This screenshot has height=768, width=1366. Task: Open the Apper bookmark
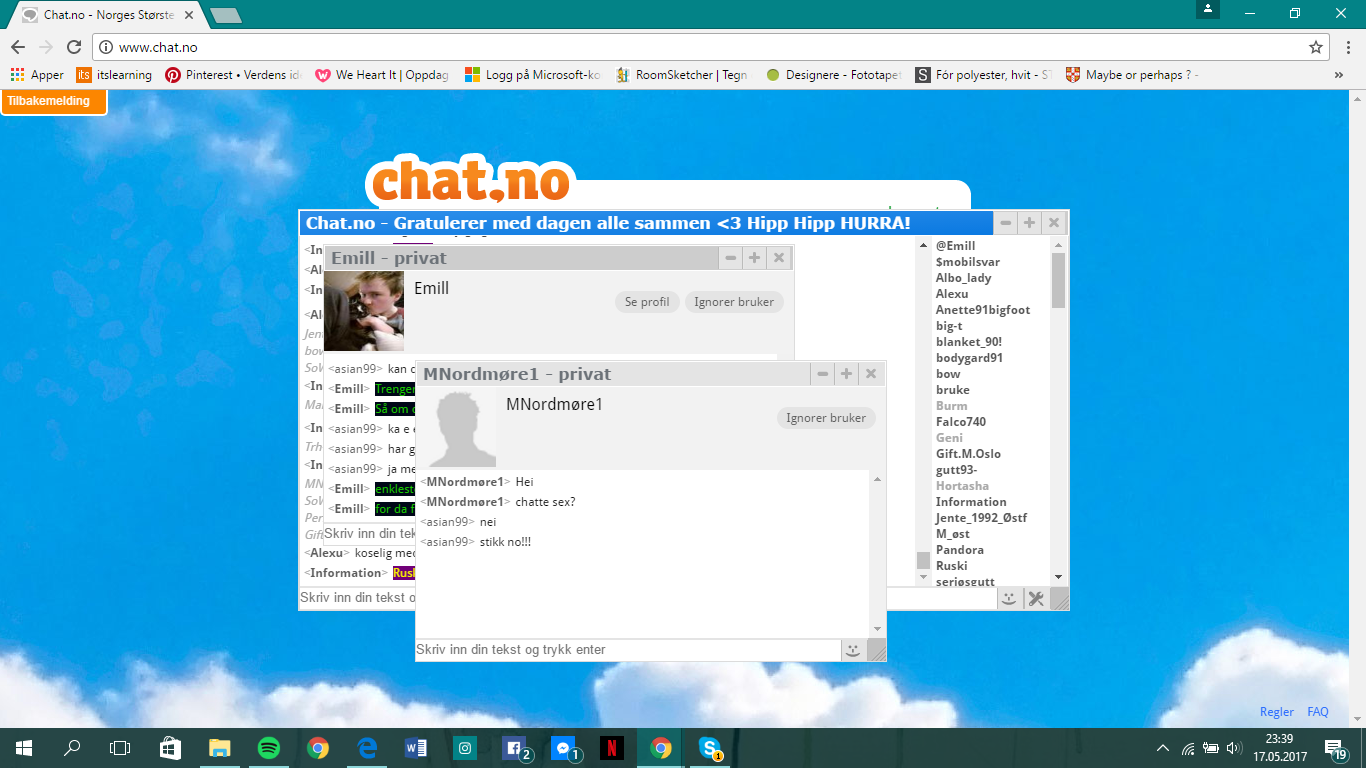pyautogui.click(x=37, y=75)
